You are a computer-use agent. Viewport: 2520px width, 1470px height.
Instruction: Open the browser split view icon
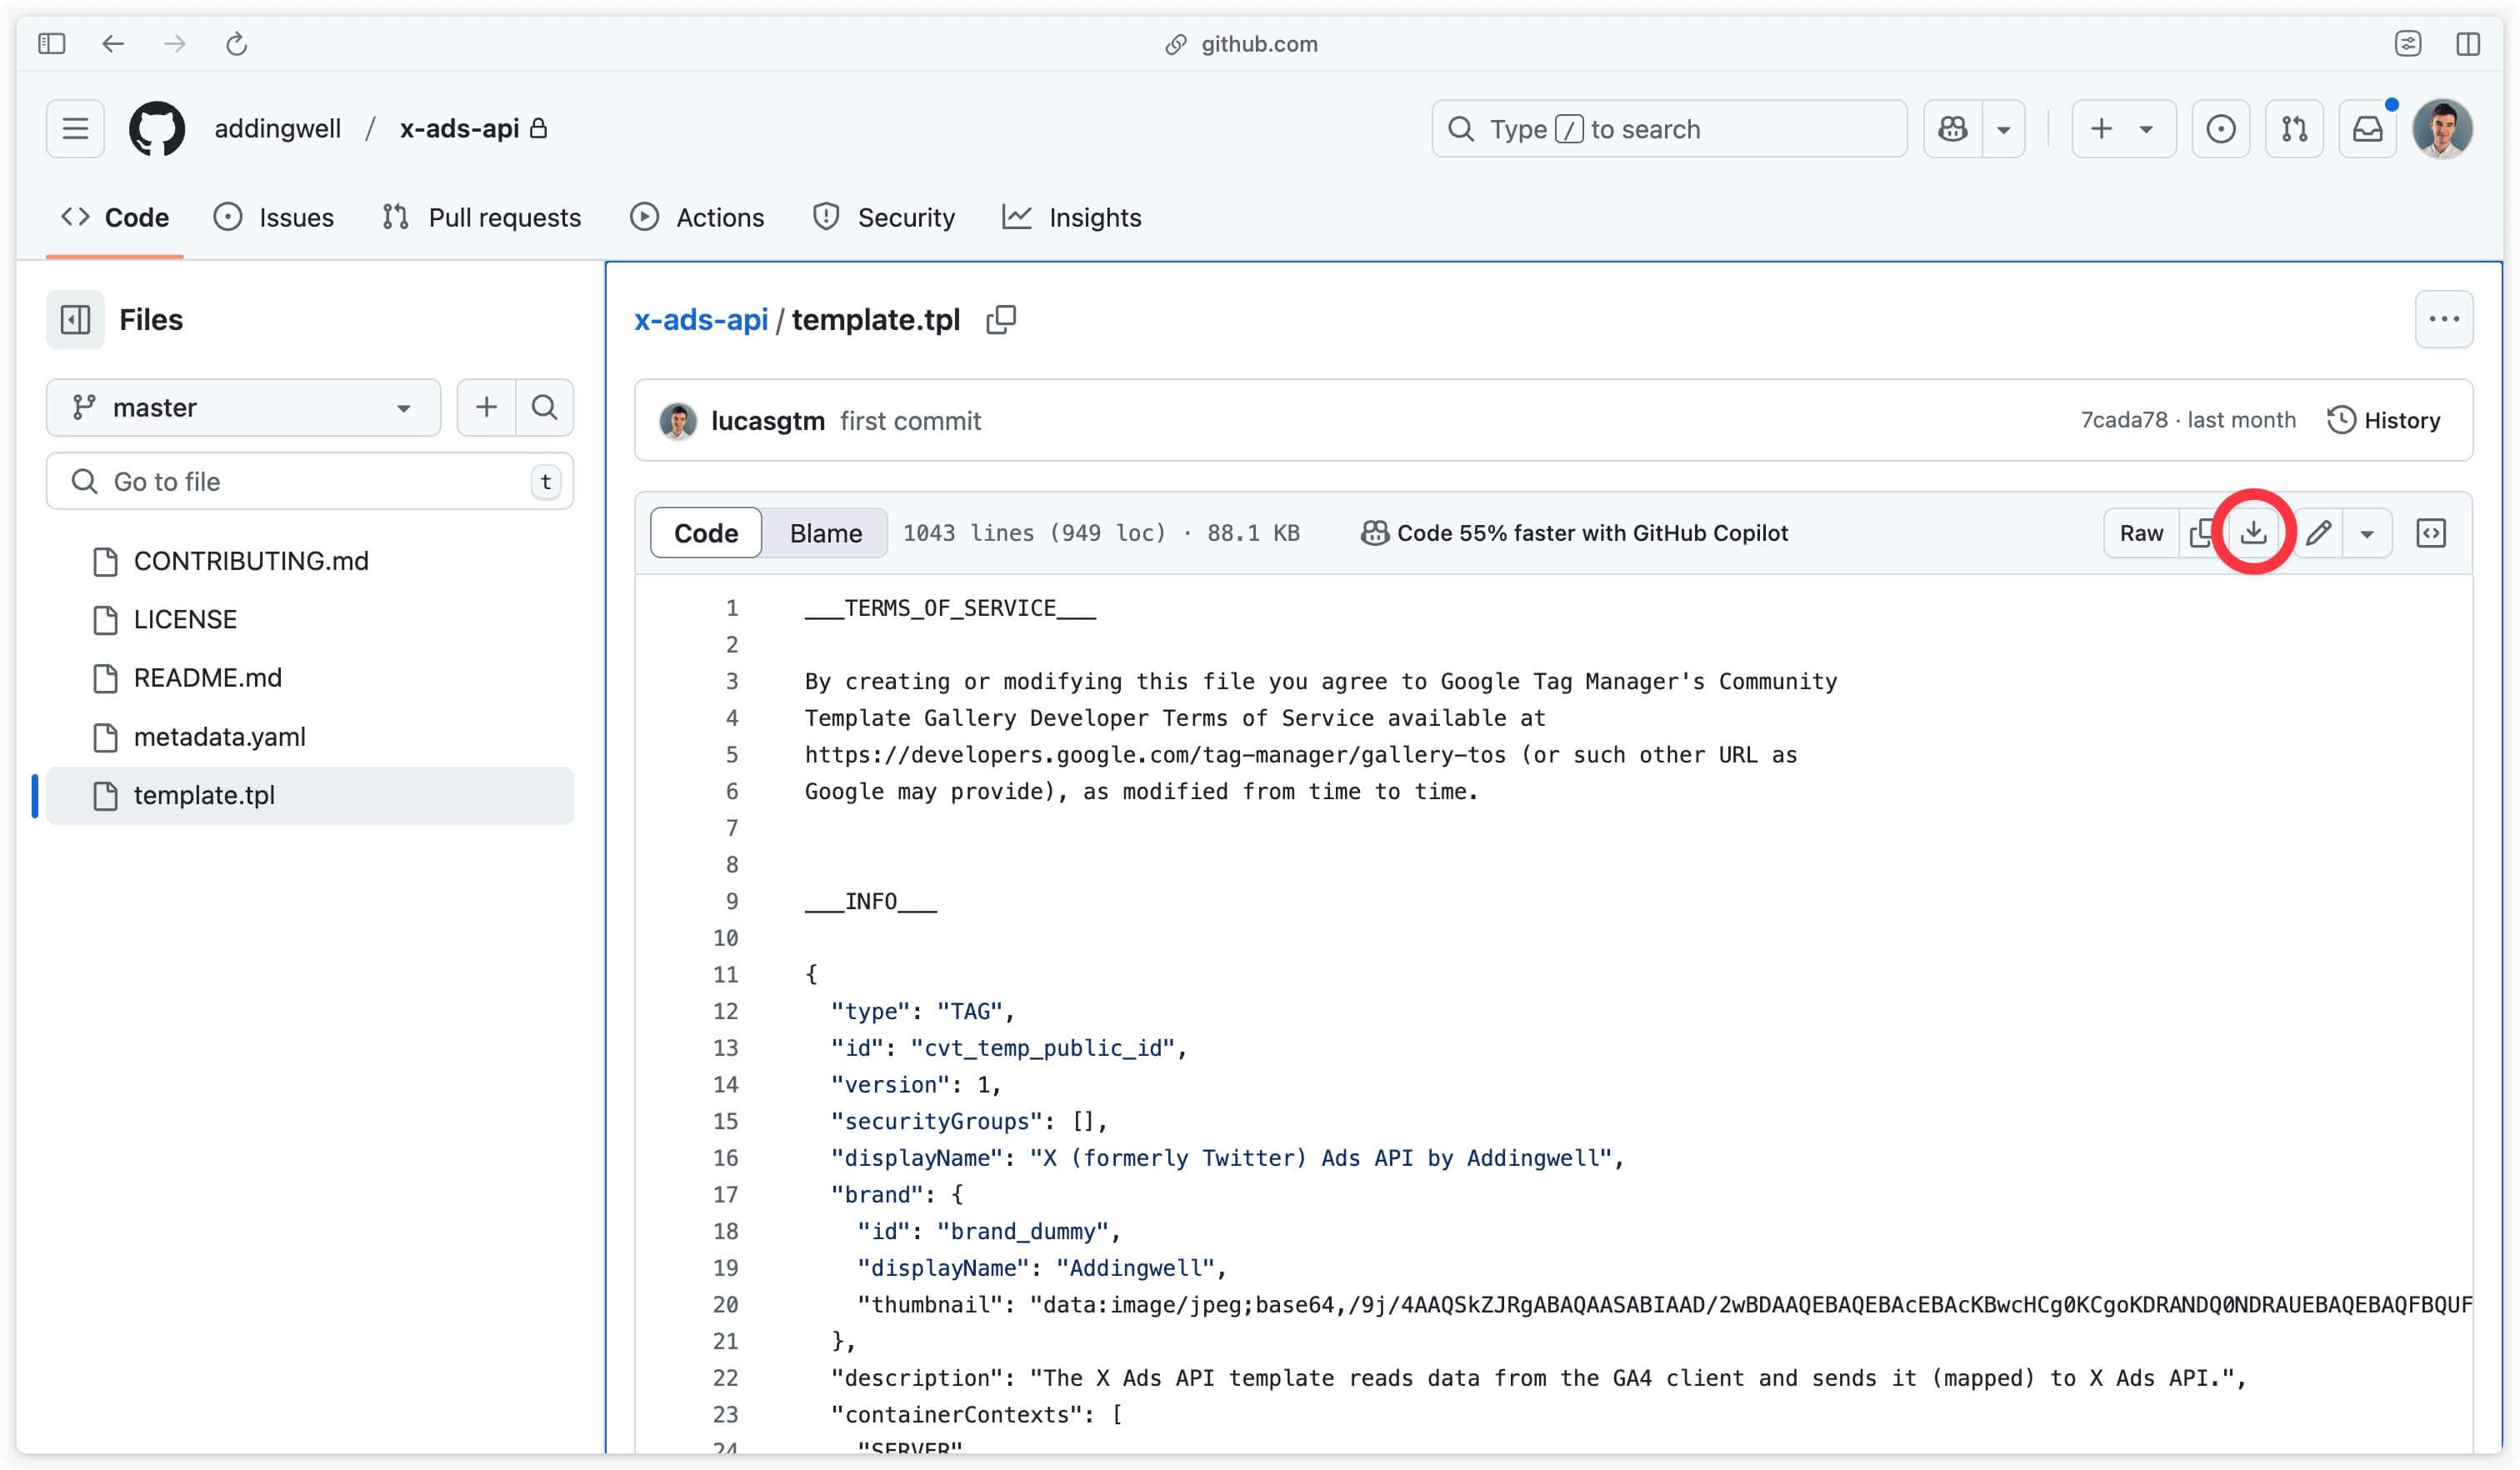[x=2467, y=44]
